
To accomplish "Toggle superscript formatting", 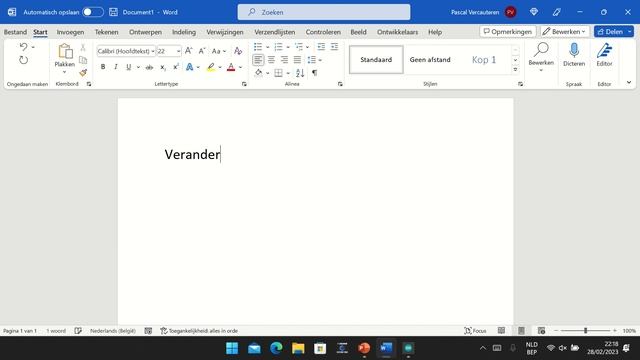I will (x=176, y=67).
